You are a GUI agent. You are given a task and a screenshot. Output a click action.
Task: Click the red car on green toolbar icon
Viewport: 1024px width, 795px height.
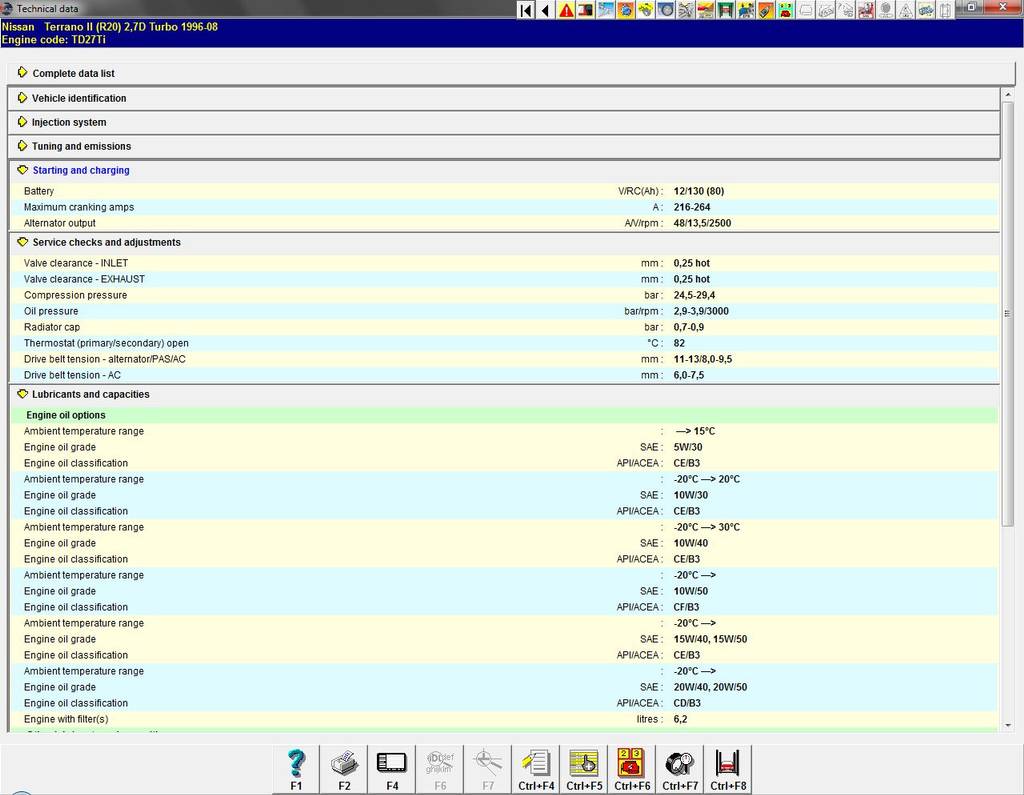coord(786,10)
